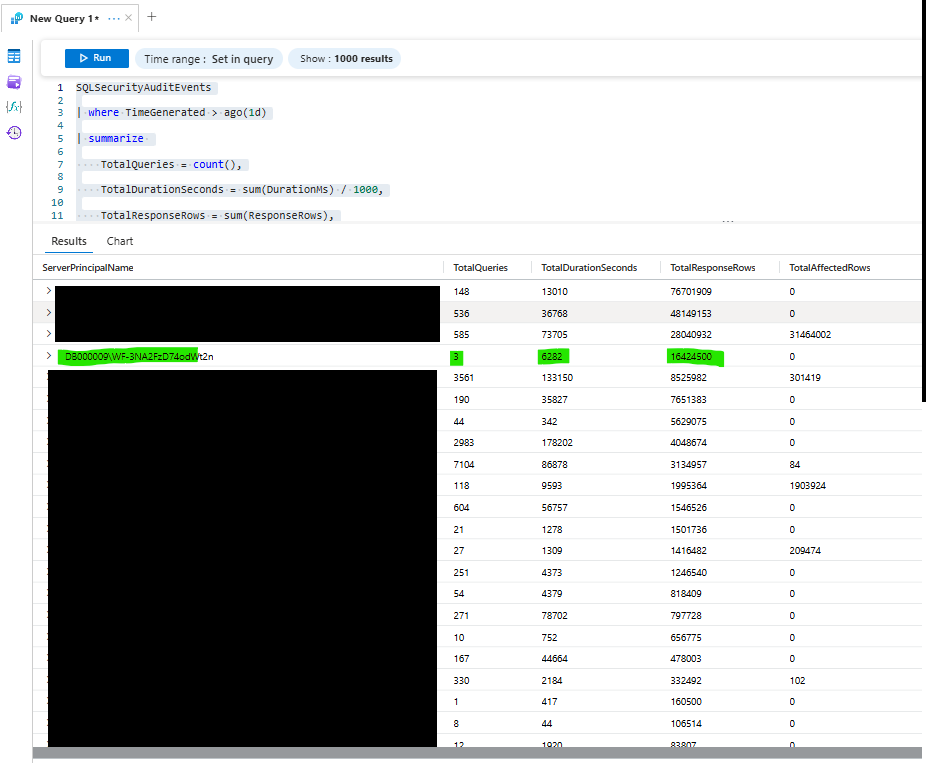This screenshot has height=763, width=926.
Task: Select the cell value 73705
Action: 554,335
